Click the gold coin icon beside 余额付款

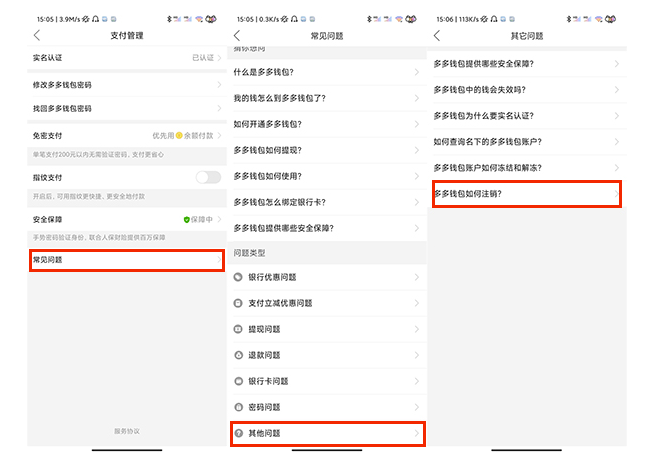(x=179, y=136)
